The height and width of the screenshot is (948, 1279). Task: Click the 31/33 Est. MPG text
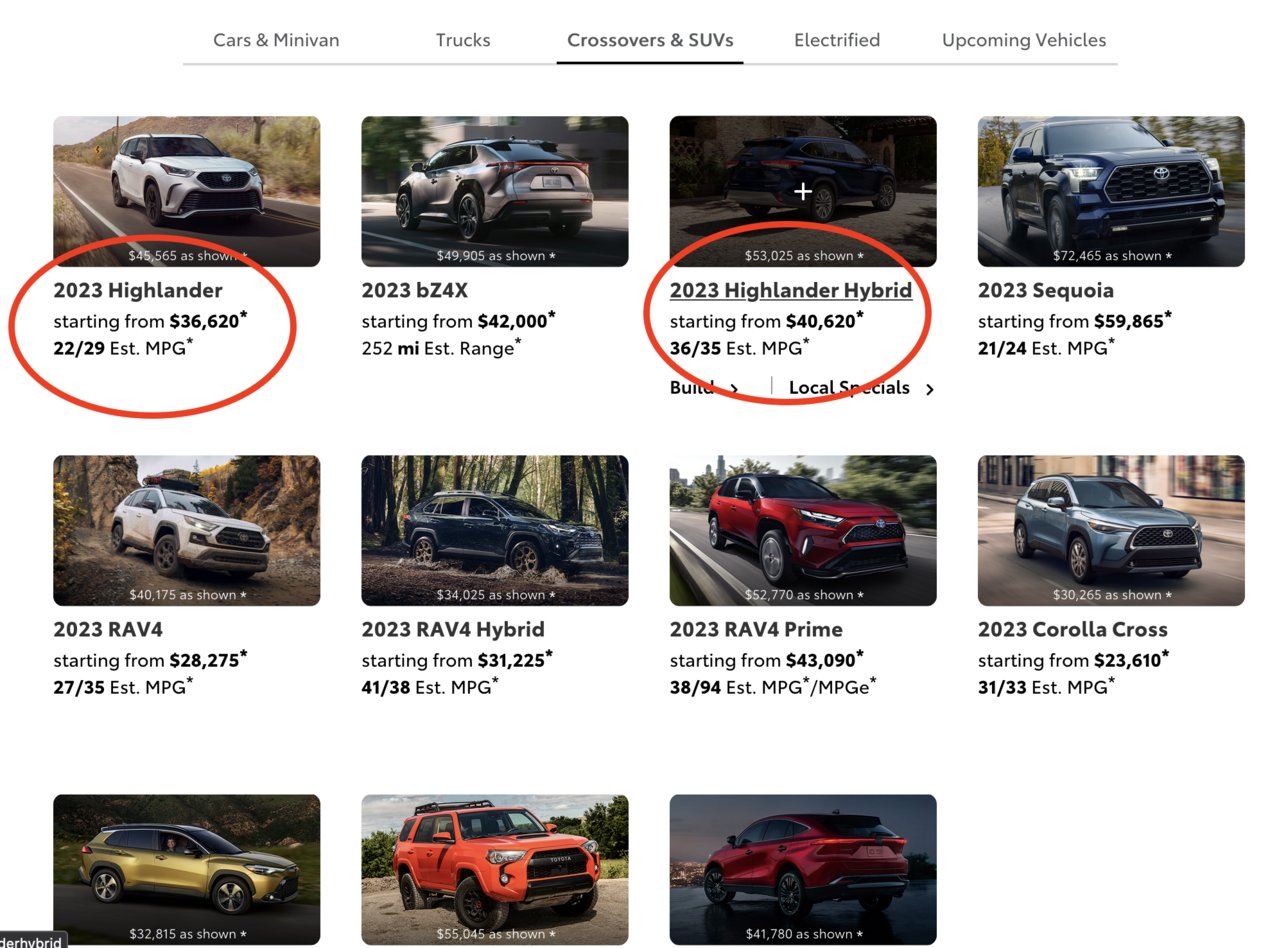coord(1047,687)
